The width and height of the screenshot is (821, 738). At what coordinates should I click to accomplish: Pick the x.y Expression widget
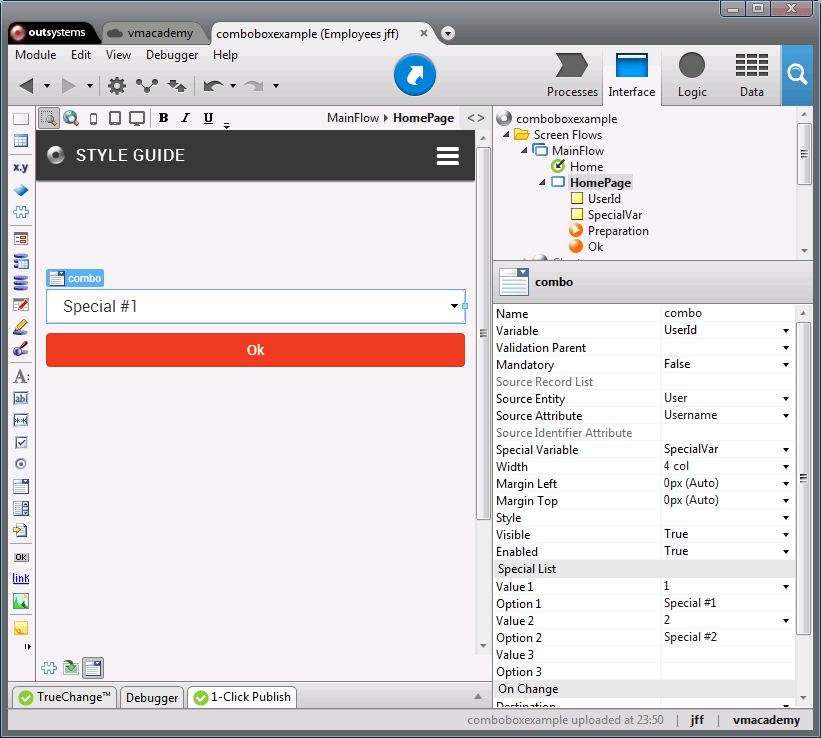pyautogui.click(x=21, y=168)
